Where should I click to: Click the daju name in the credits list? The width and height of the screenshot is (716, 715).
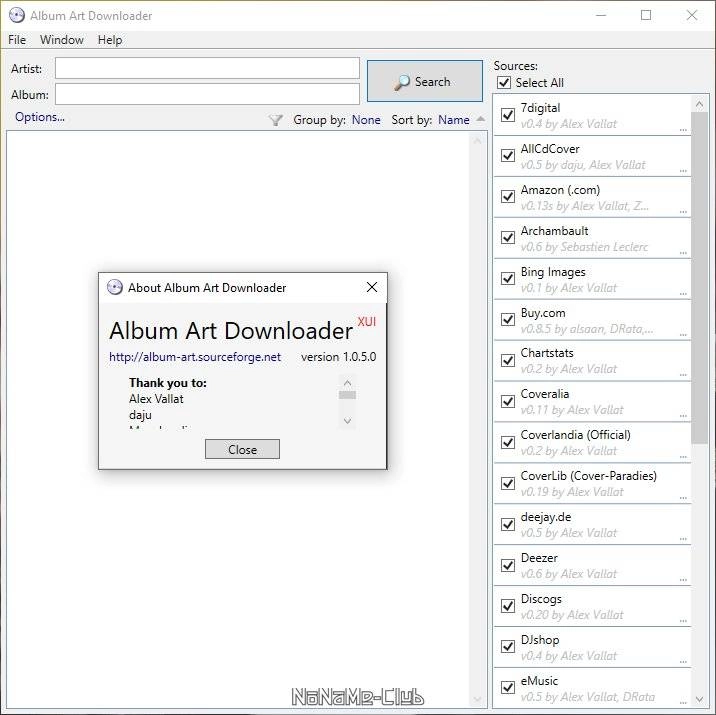(x=140, y=415)
